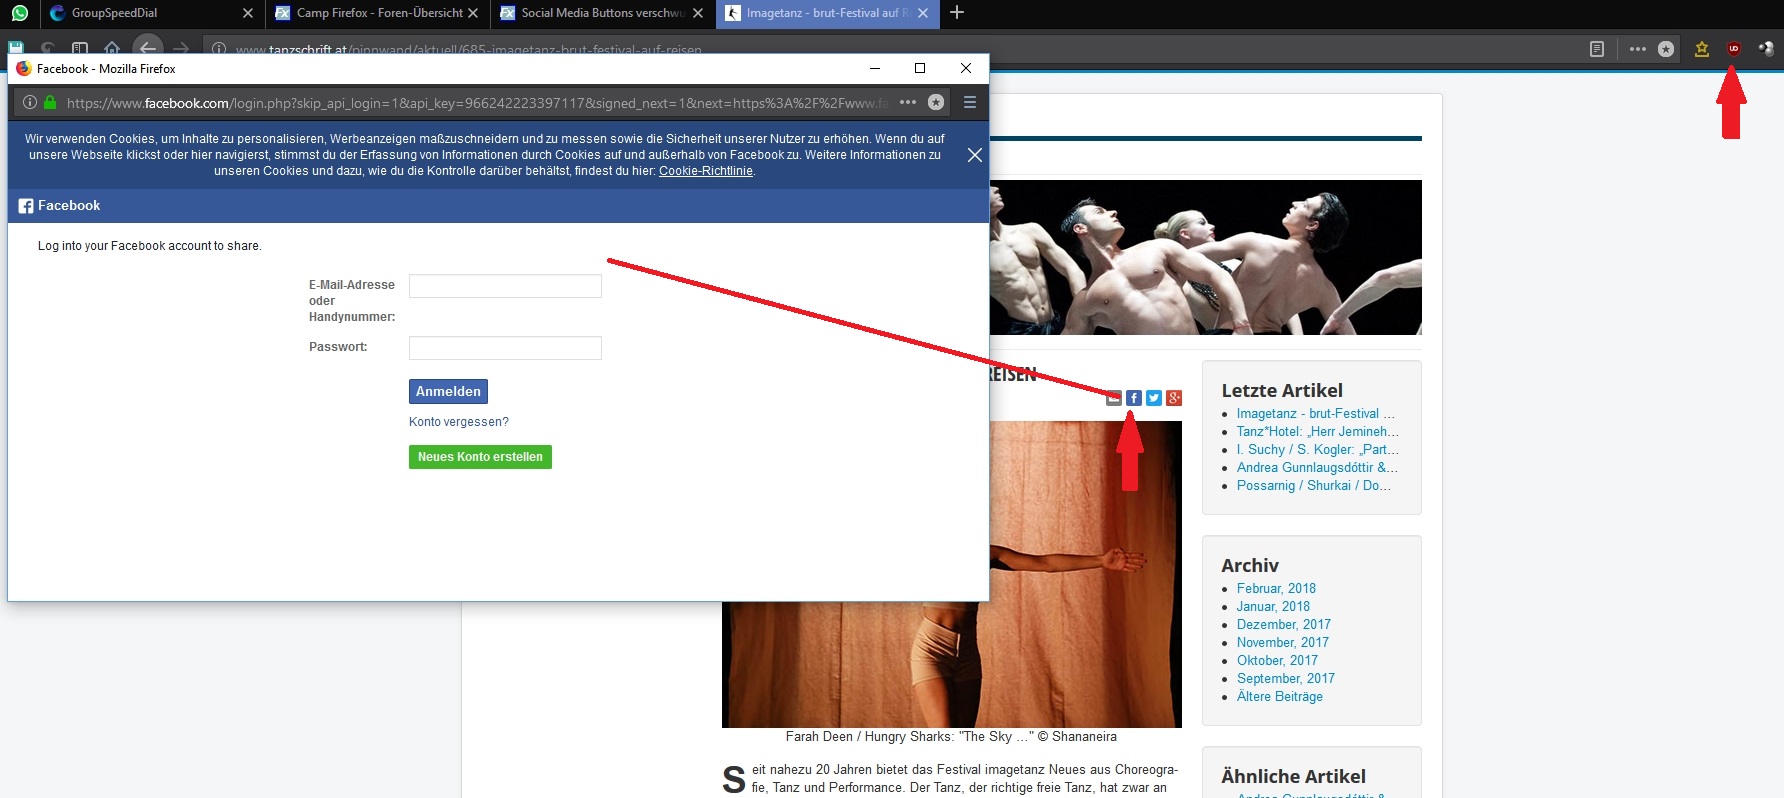Viewport: 1784px width, 798px height.
Task: Open the Januar, 2018 archive
Action: click(1273, 607)
